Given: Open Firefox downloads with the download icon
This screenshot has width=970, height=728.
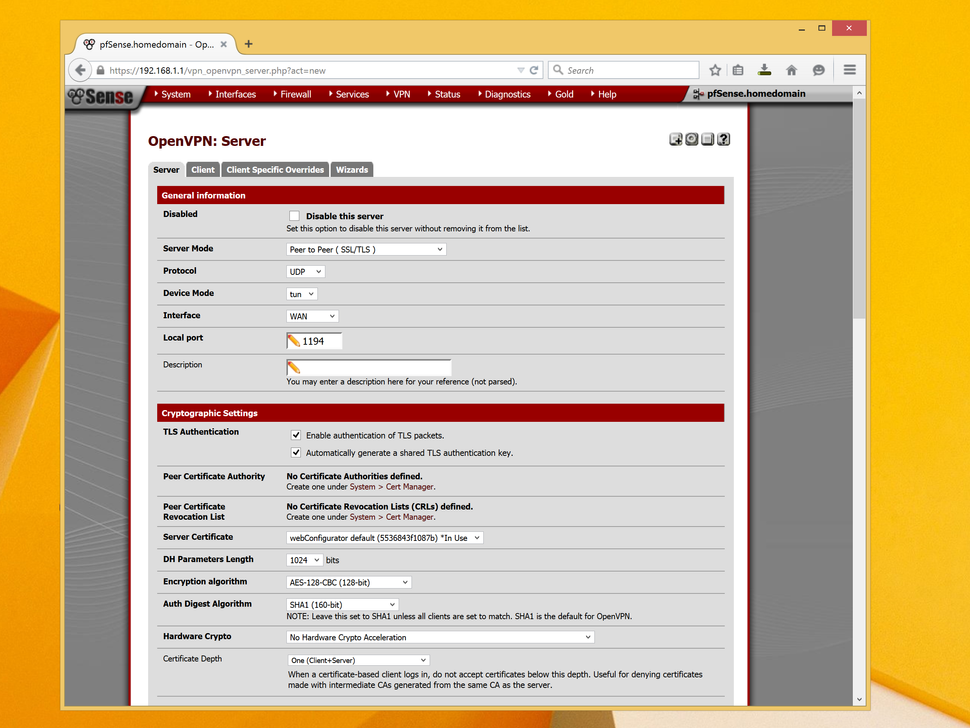Looking at the screenshot, I should point(764,70).
